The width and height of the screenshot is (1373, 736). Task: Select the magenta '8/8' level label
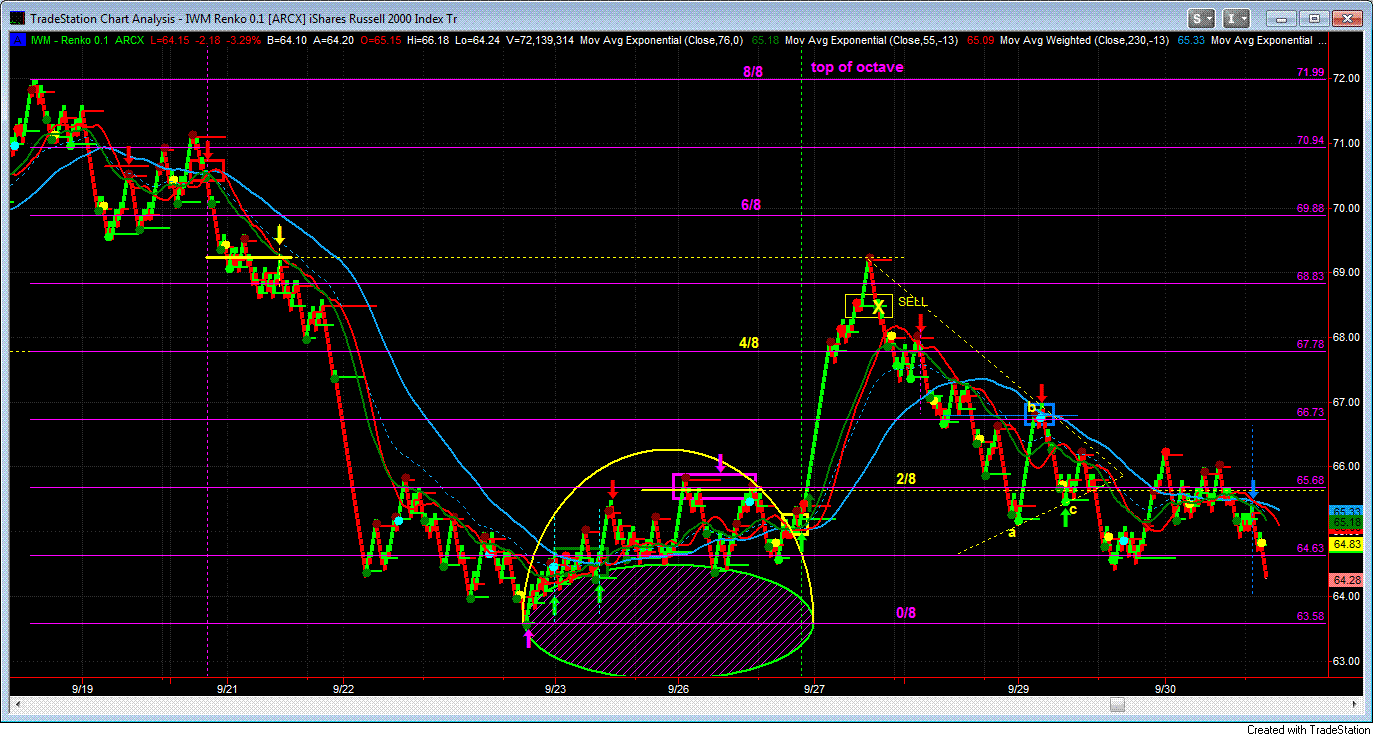pyautogui.click(x=753, y=72)
